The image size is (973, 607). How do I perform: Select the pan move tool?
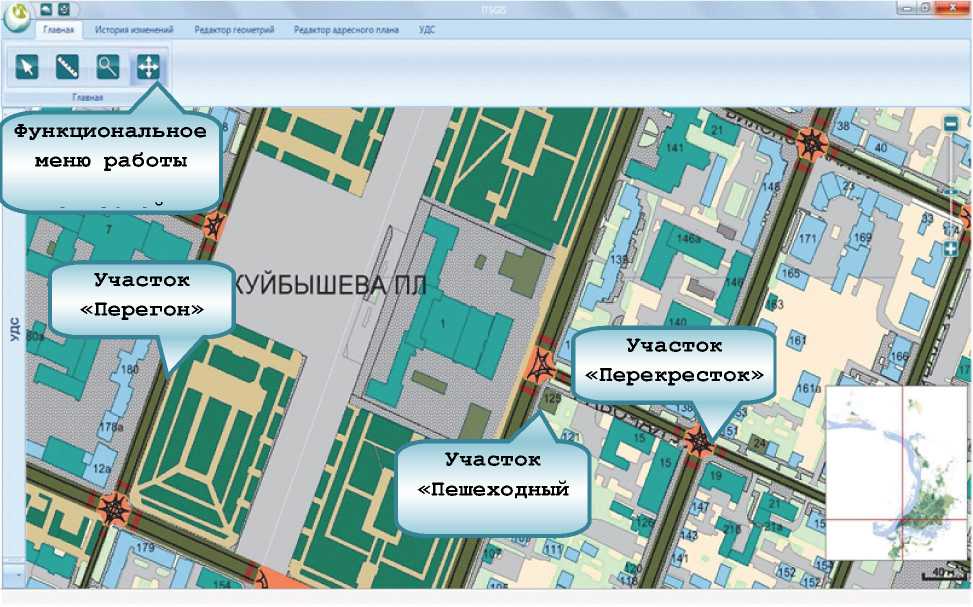(148, 67)
